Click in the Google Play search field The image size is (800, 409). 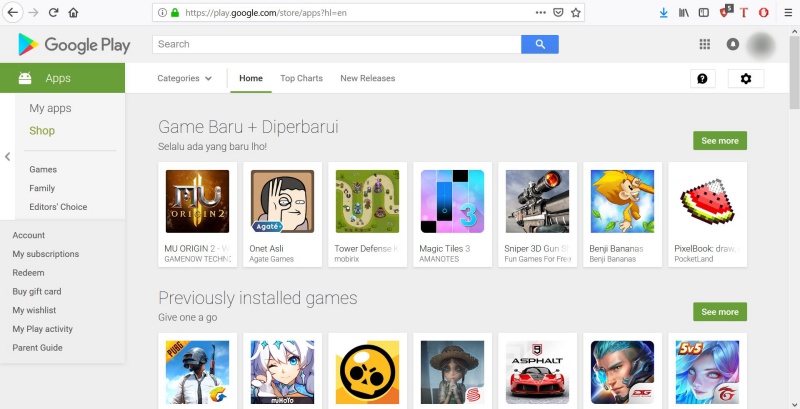click(337, 44)
